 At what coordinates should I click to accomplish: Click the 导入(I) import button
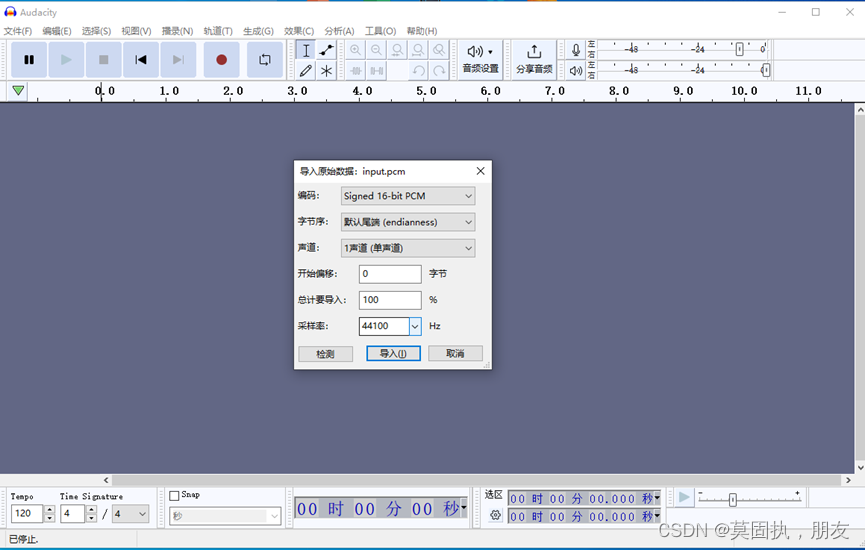[x=393, y=354]
